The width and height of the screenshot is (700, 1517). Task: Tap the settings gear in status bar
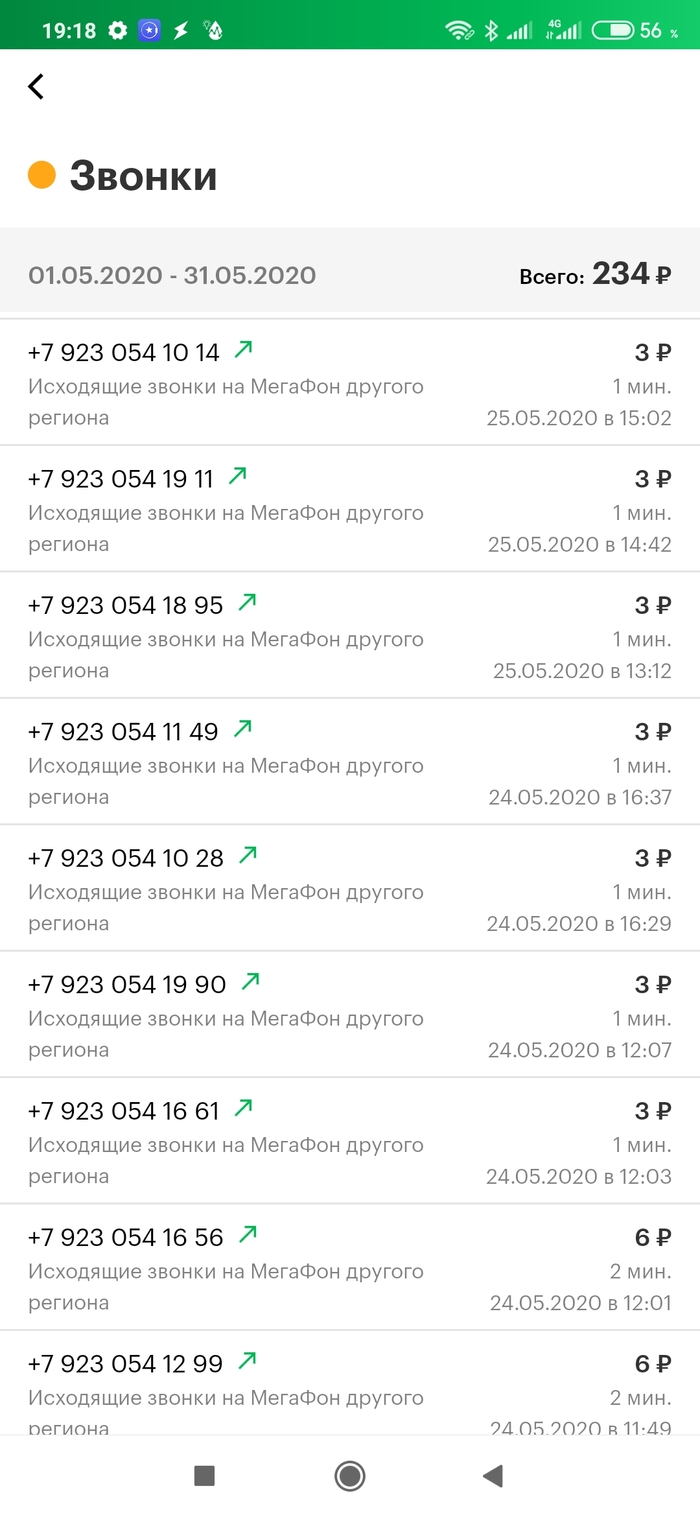[118, 30]
